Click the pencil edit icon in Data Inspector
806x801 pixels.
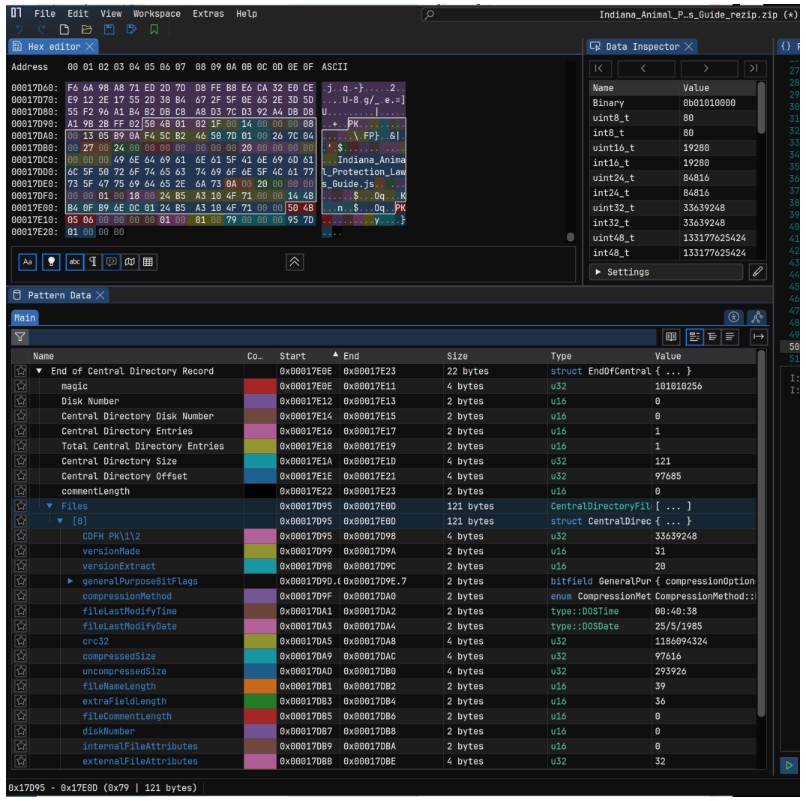tap(757, 272)
